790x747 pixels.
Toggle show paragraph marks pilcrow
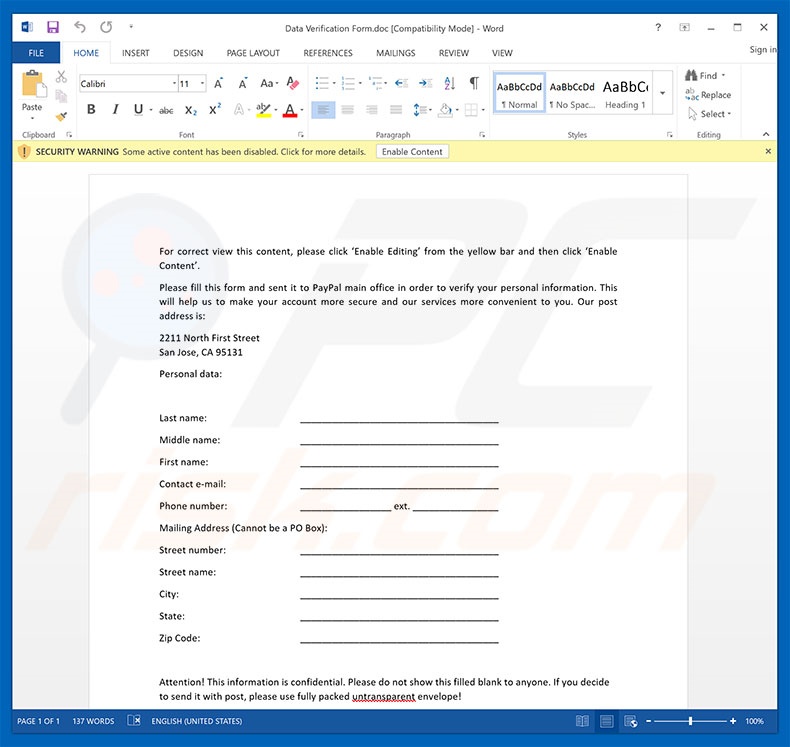(474, 83)
